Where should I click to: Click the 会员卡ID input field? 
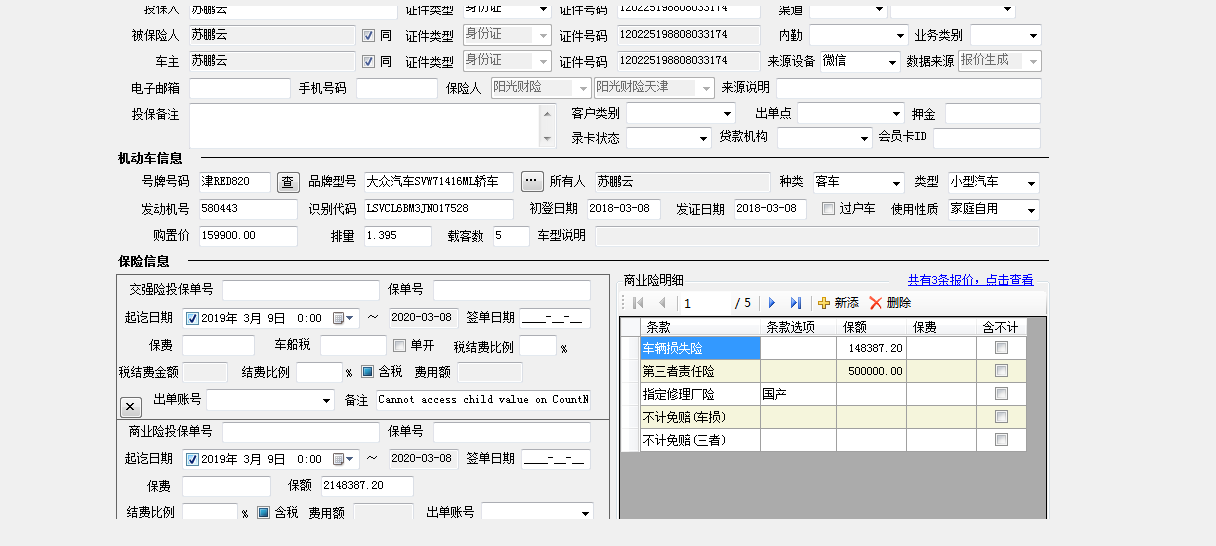(987, 137)
